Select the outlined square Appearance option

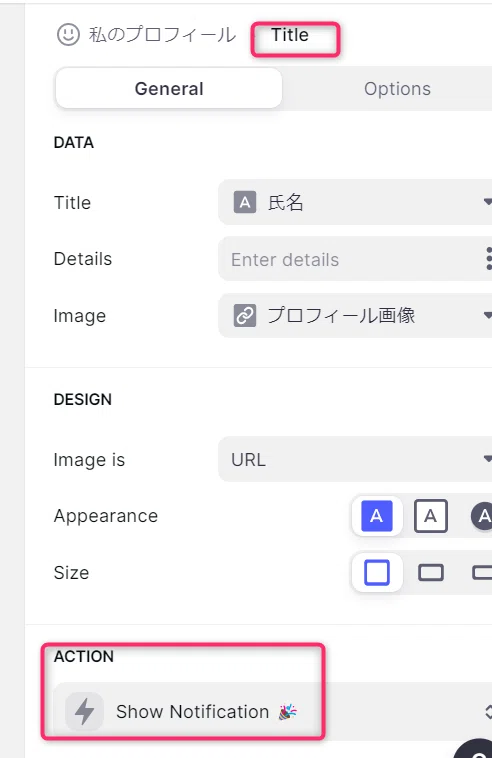click(x=431, y=516)
